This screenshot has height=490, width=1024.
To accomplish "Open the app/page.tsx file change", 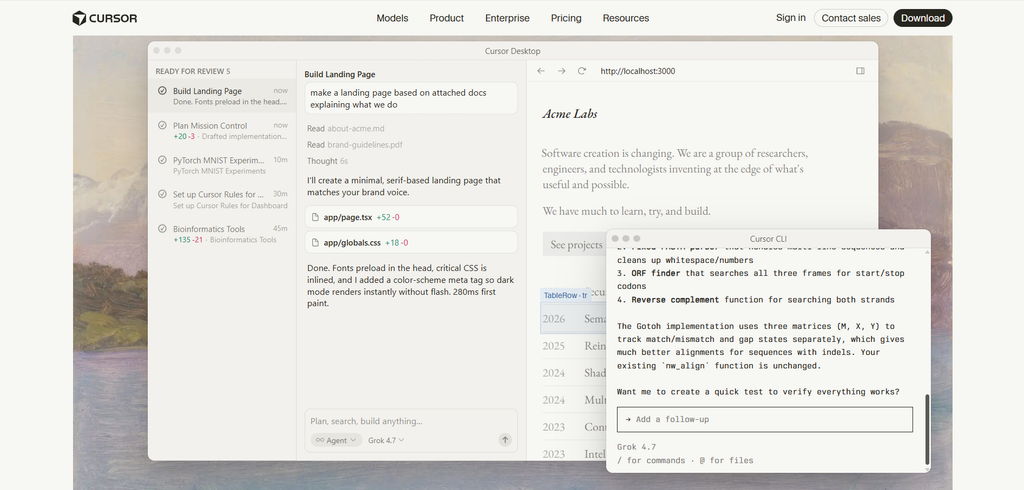I will pyautogui.click(x=411, y=217).
